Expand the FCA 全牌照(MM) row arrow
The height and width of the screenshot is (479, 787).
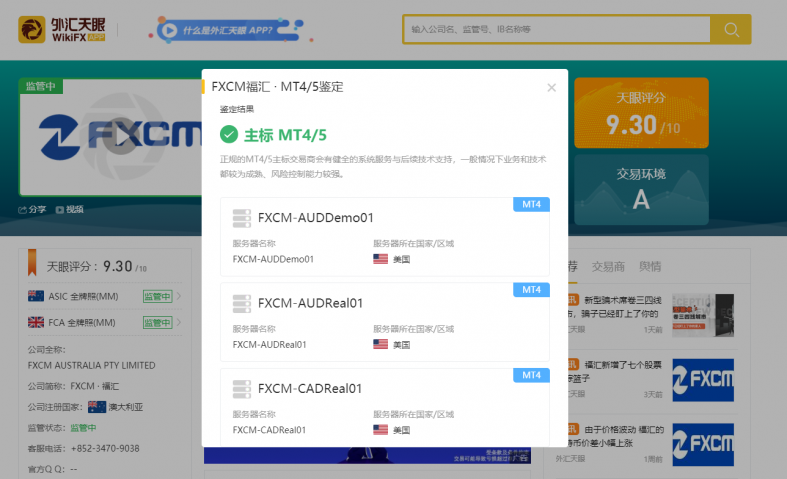(x=179, y=322)
